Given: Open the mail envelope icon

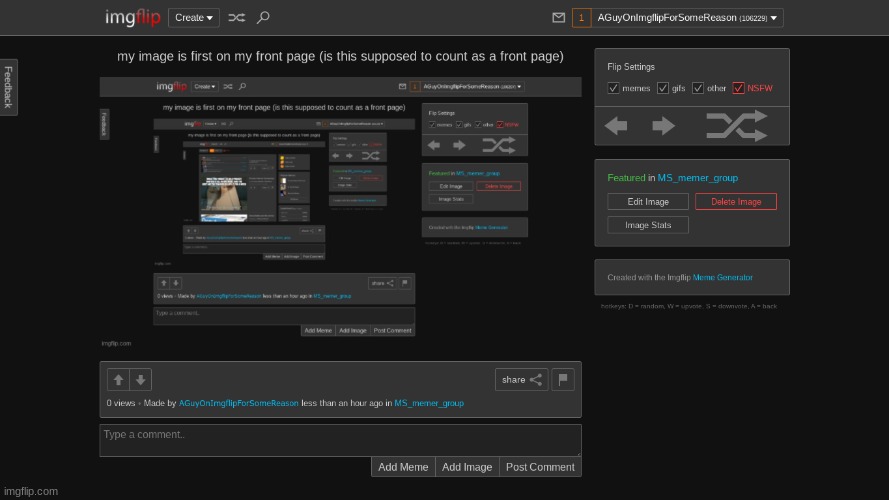Looking at the screenshot, I should click(x=558, y=18).
